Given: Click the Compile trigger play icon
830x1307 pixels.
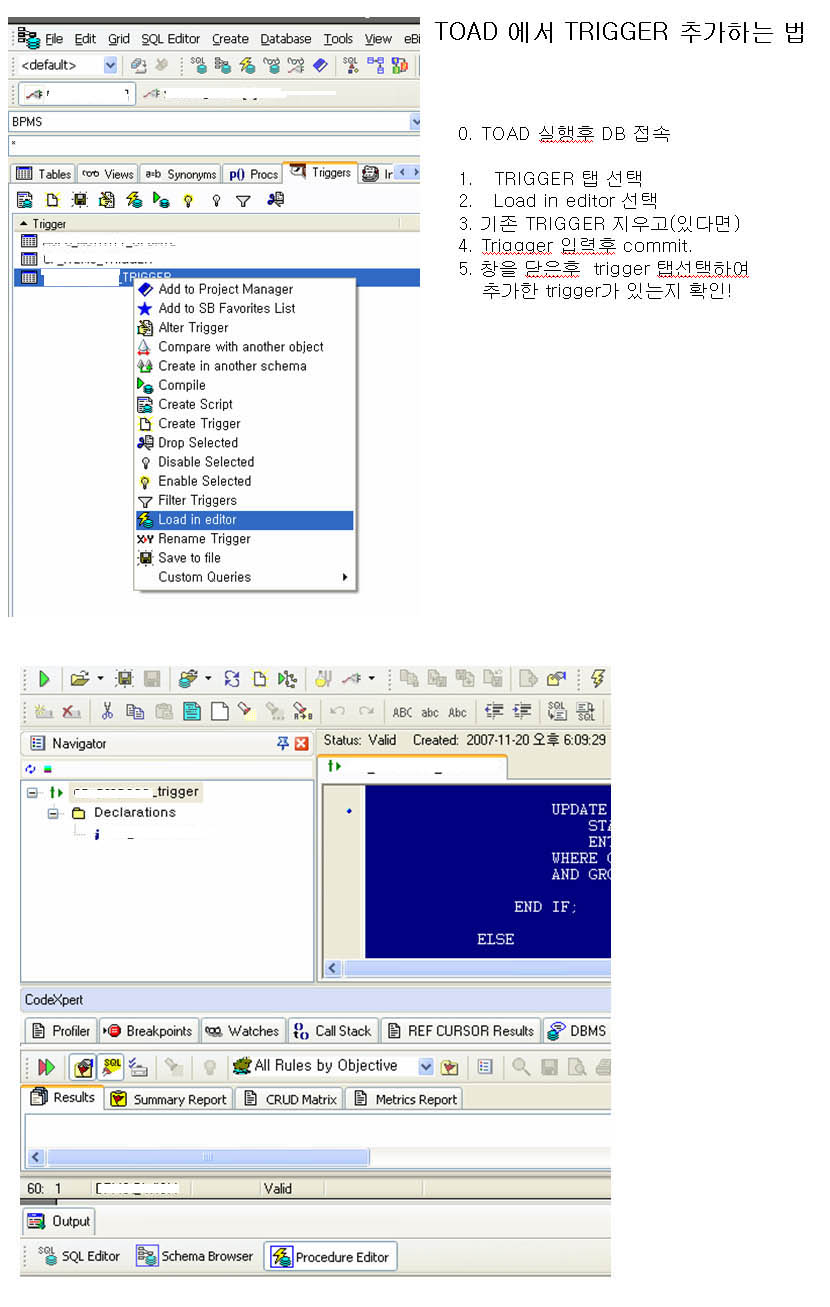Looking at the screenshot, I should pos(160,200).
